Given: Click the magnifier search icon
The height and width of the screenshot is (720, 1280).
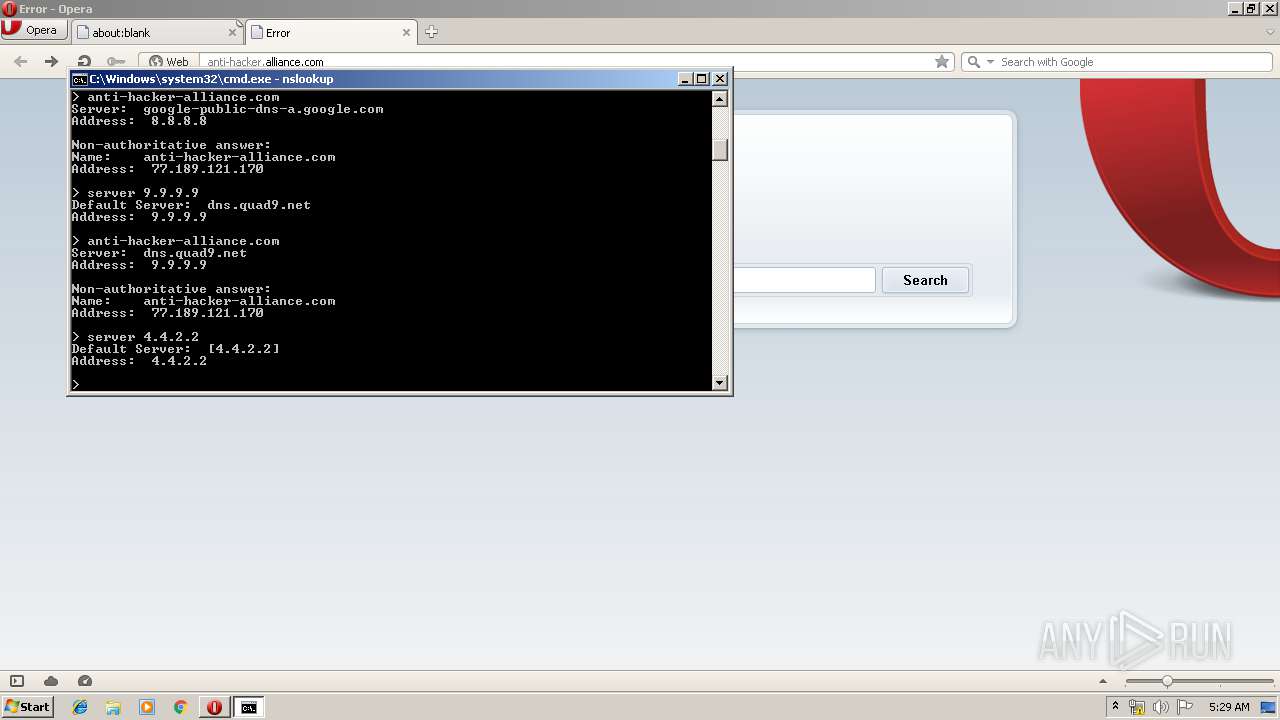Looking at the screenshot, I should [x=974, y=62].
